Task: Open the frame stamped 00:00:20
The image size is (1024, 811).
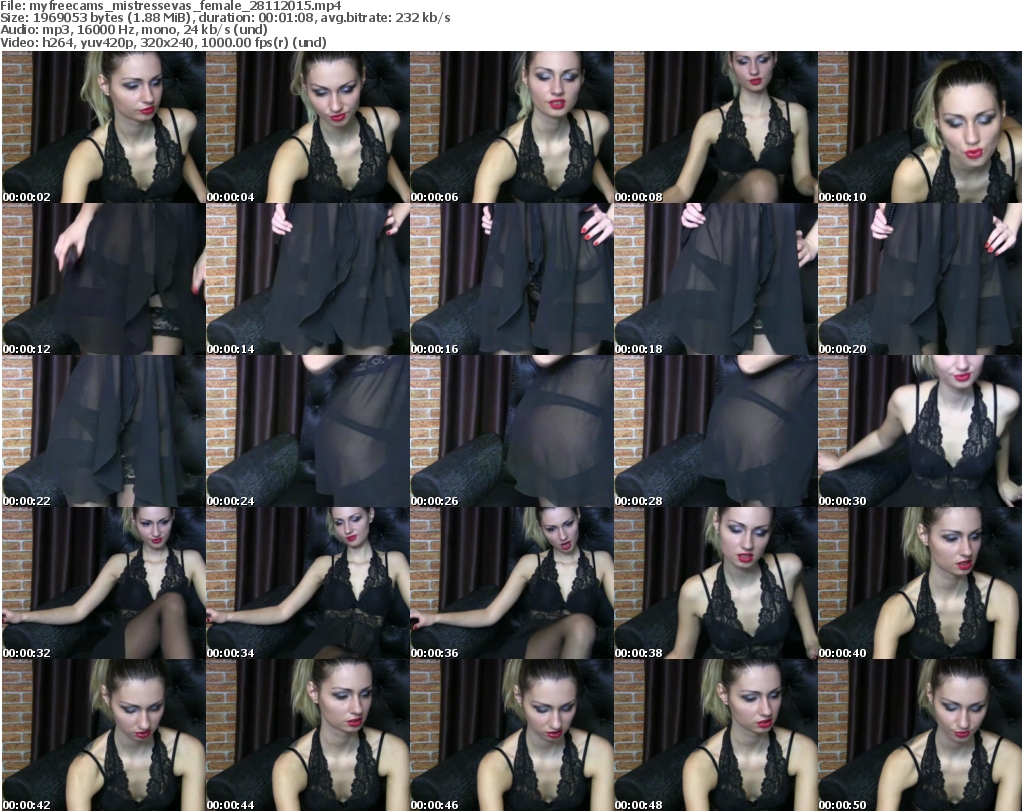Action: pyautogui.click(x=920, y=279)
